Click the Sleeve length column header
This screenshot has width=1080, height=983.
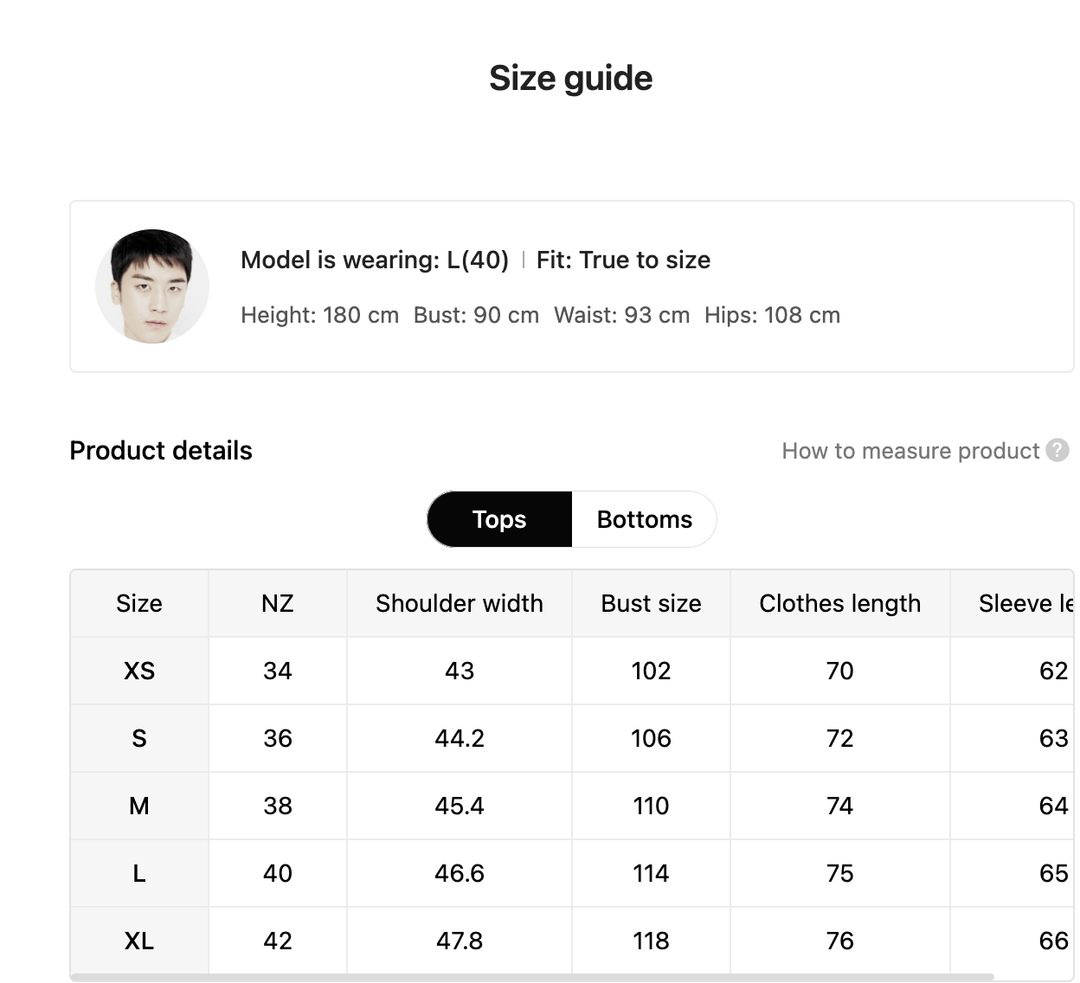pos(1025,603)
